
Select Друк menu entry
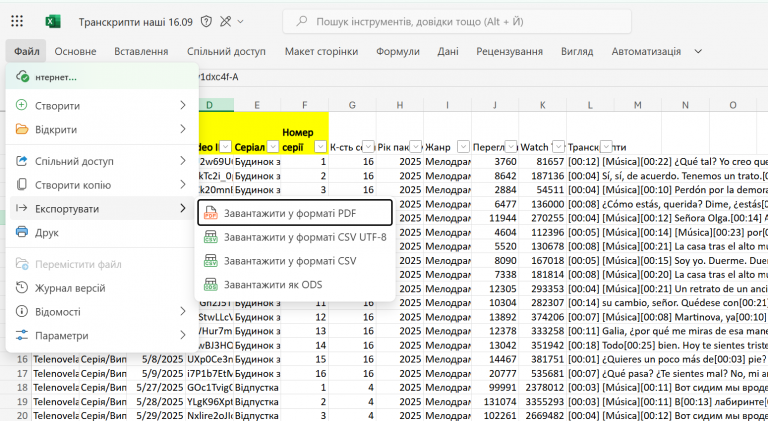(x=102, y=232)
